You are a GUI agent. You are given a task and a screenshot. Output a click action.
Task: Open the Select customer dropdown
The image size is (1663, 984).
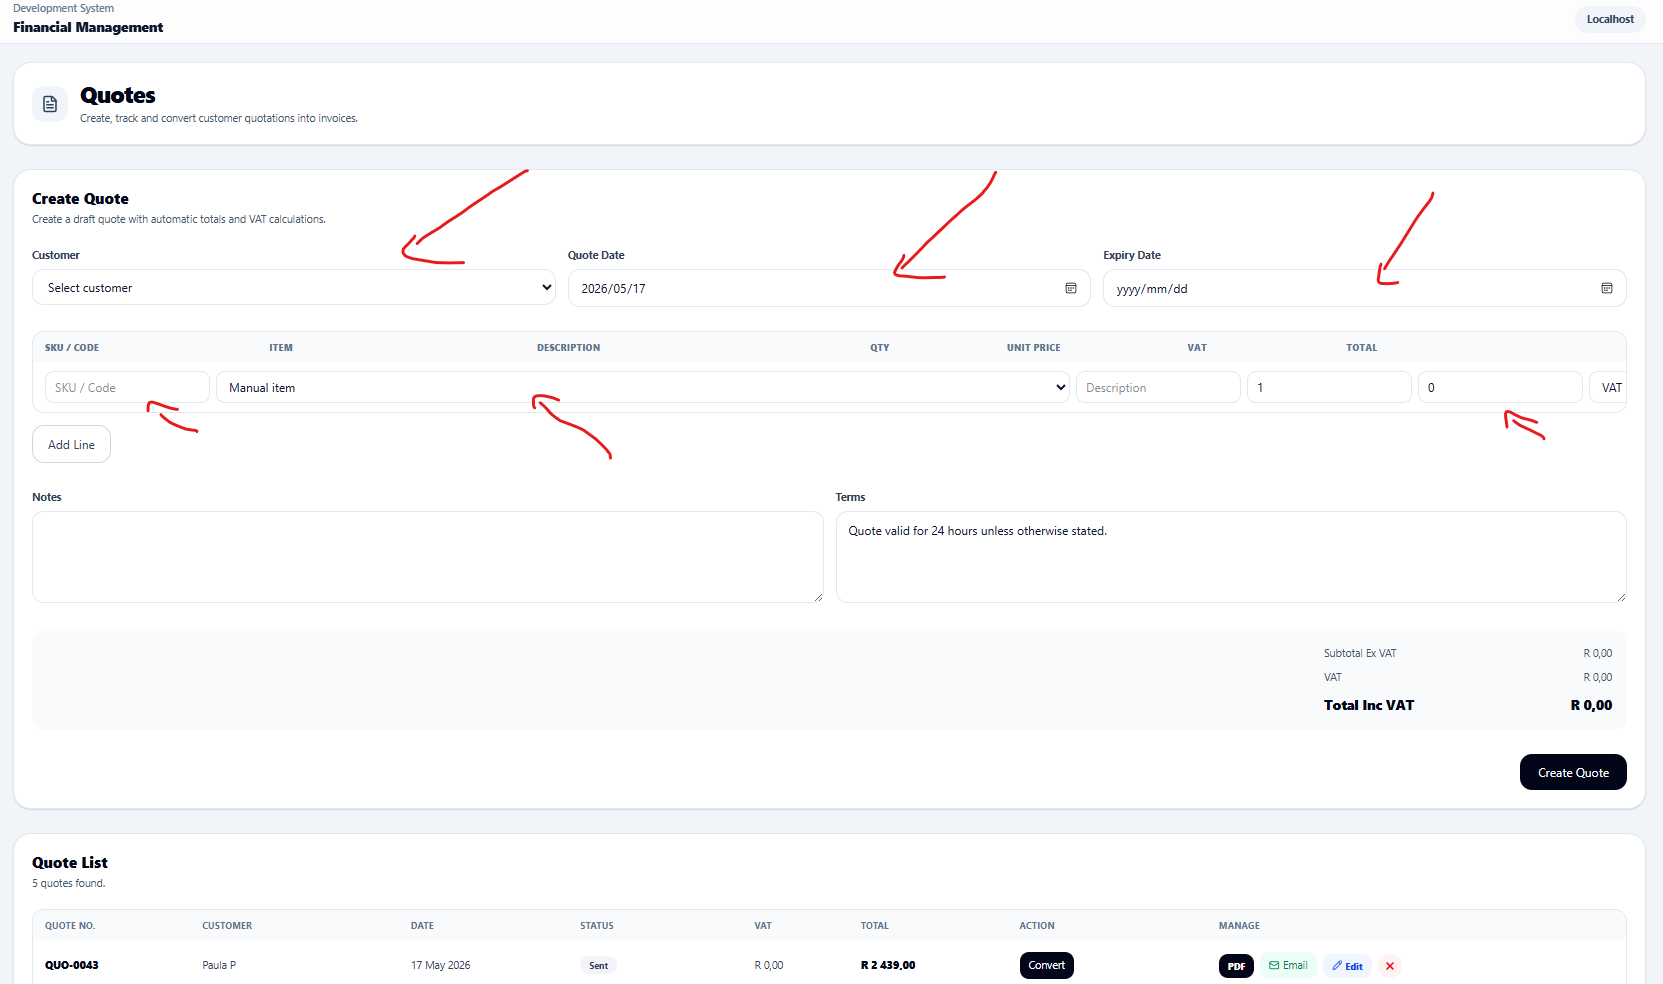(x=294, y=287)
